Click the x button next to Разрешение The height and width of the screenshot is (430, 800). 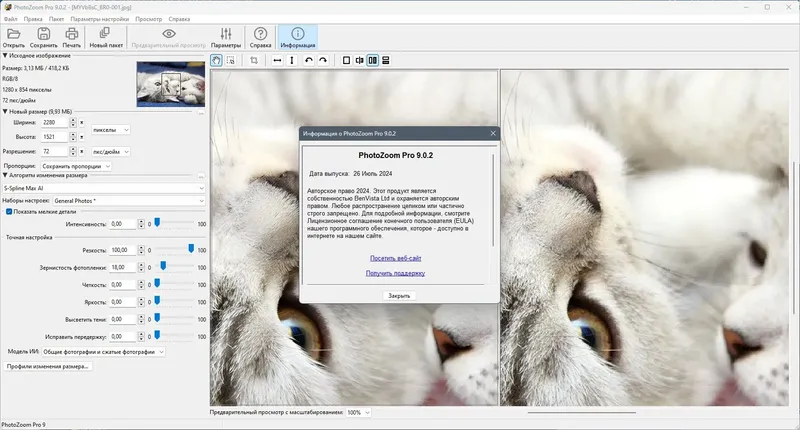[x=81, y=151]
